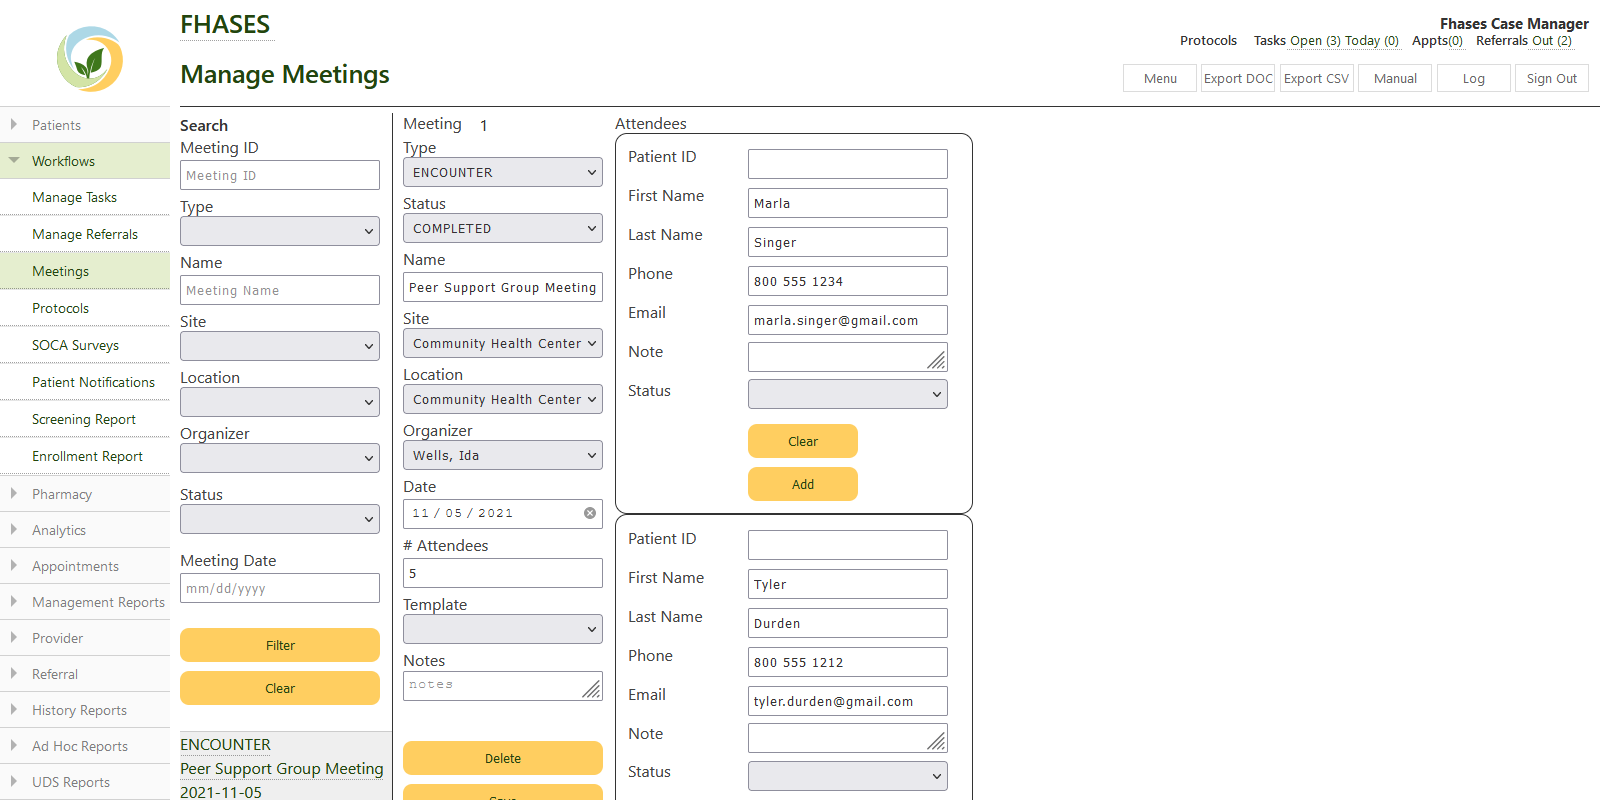
Task: Expand Ad Hoc Reports in sidebar
Action: (x=85, y=746)
